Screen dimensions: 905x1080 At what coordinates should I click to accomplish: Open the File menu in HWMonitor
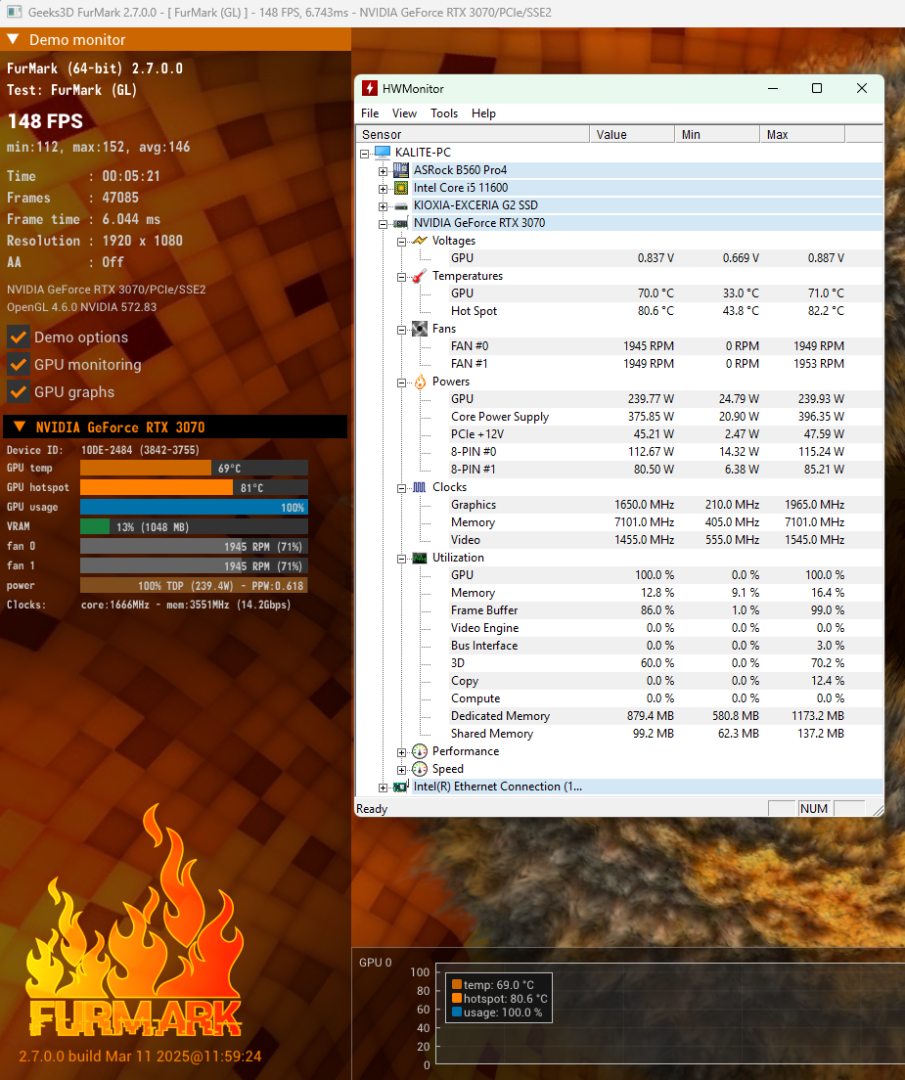coord(370,113)
